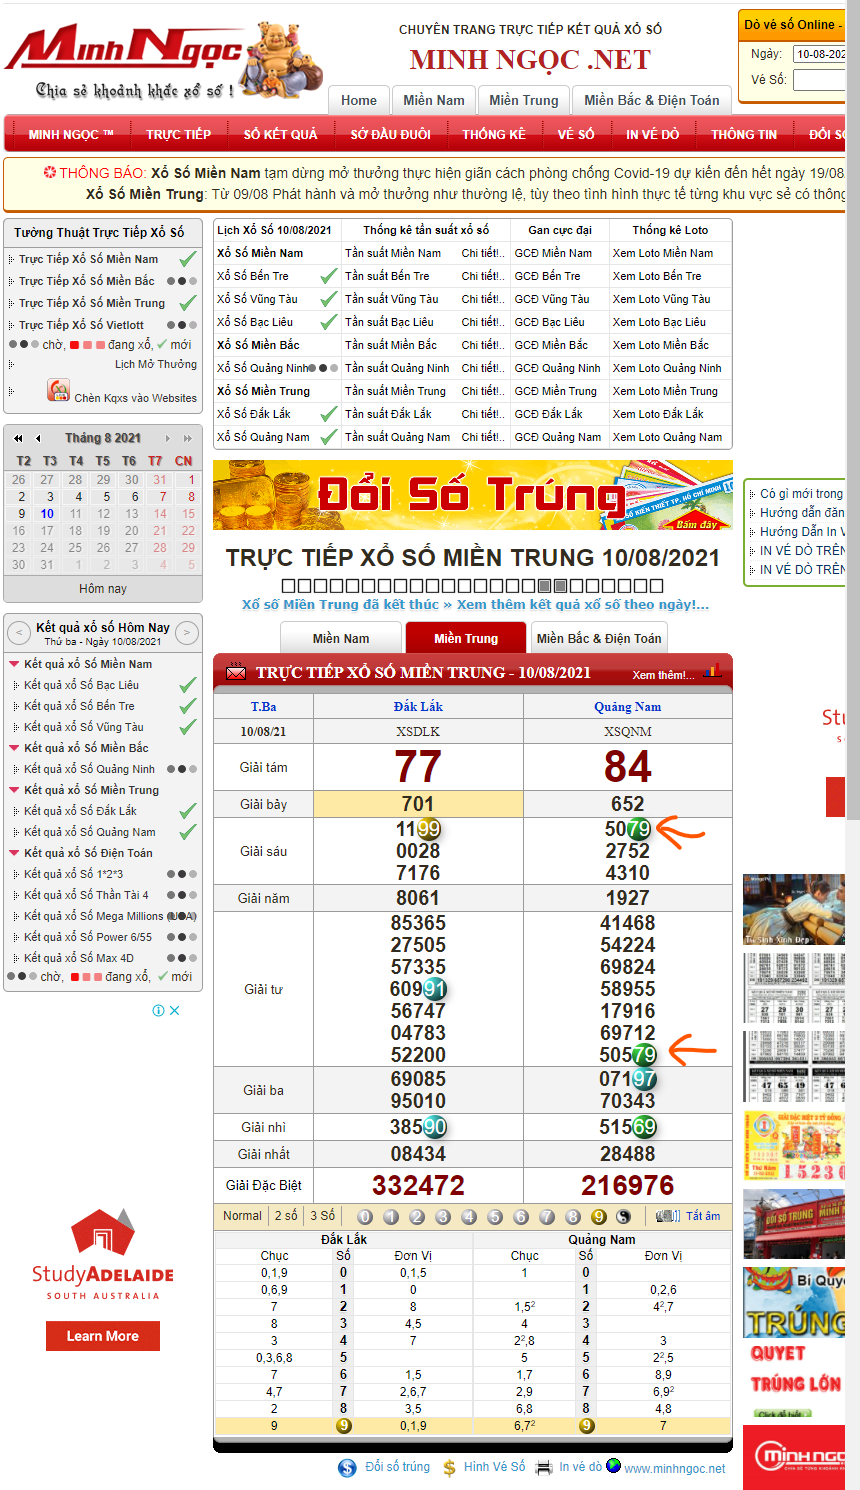Image resolution: width=860 pixels, height=1490 pixels.
Task: Collapse Kết quả xổ số Miền Bắc group
Action: [x=14, y=748]
